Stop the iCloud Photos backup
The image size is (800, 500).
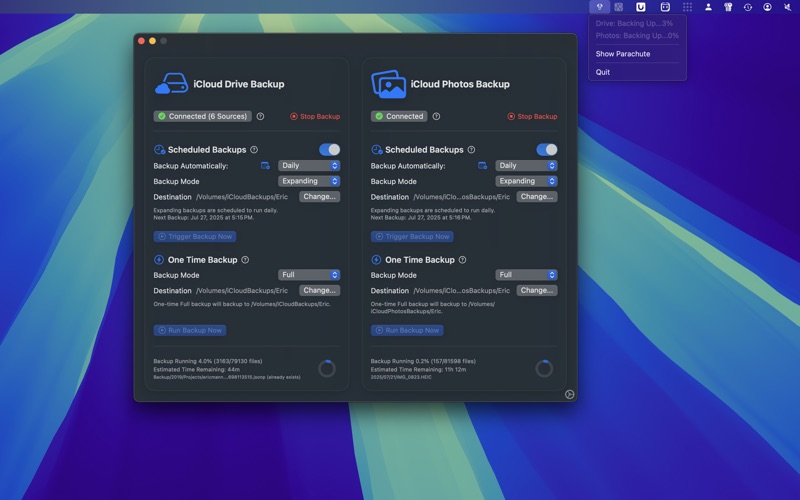[532, 116]
